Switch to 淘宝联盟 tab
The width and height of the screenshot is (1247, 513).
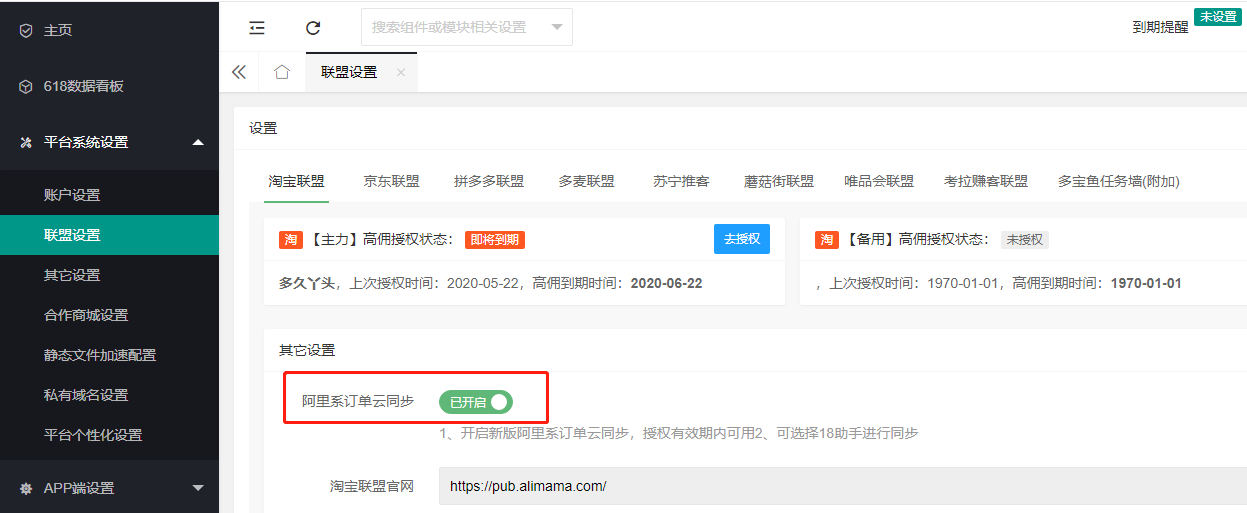tap(296, 181)
